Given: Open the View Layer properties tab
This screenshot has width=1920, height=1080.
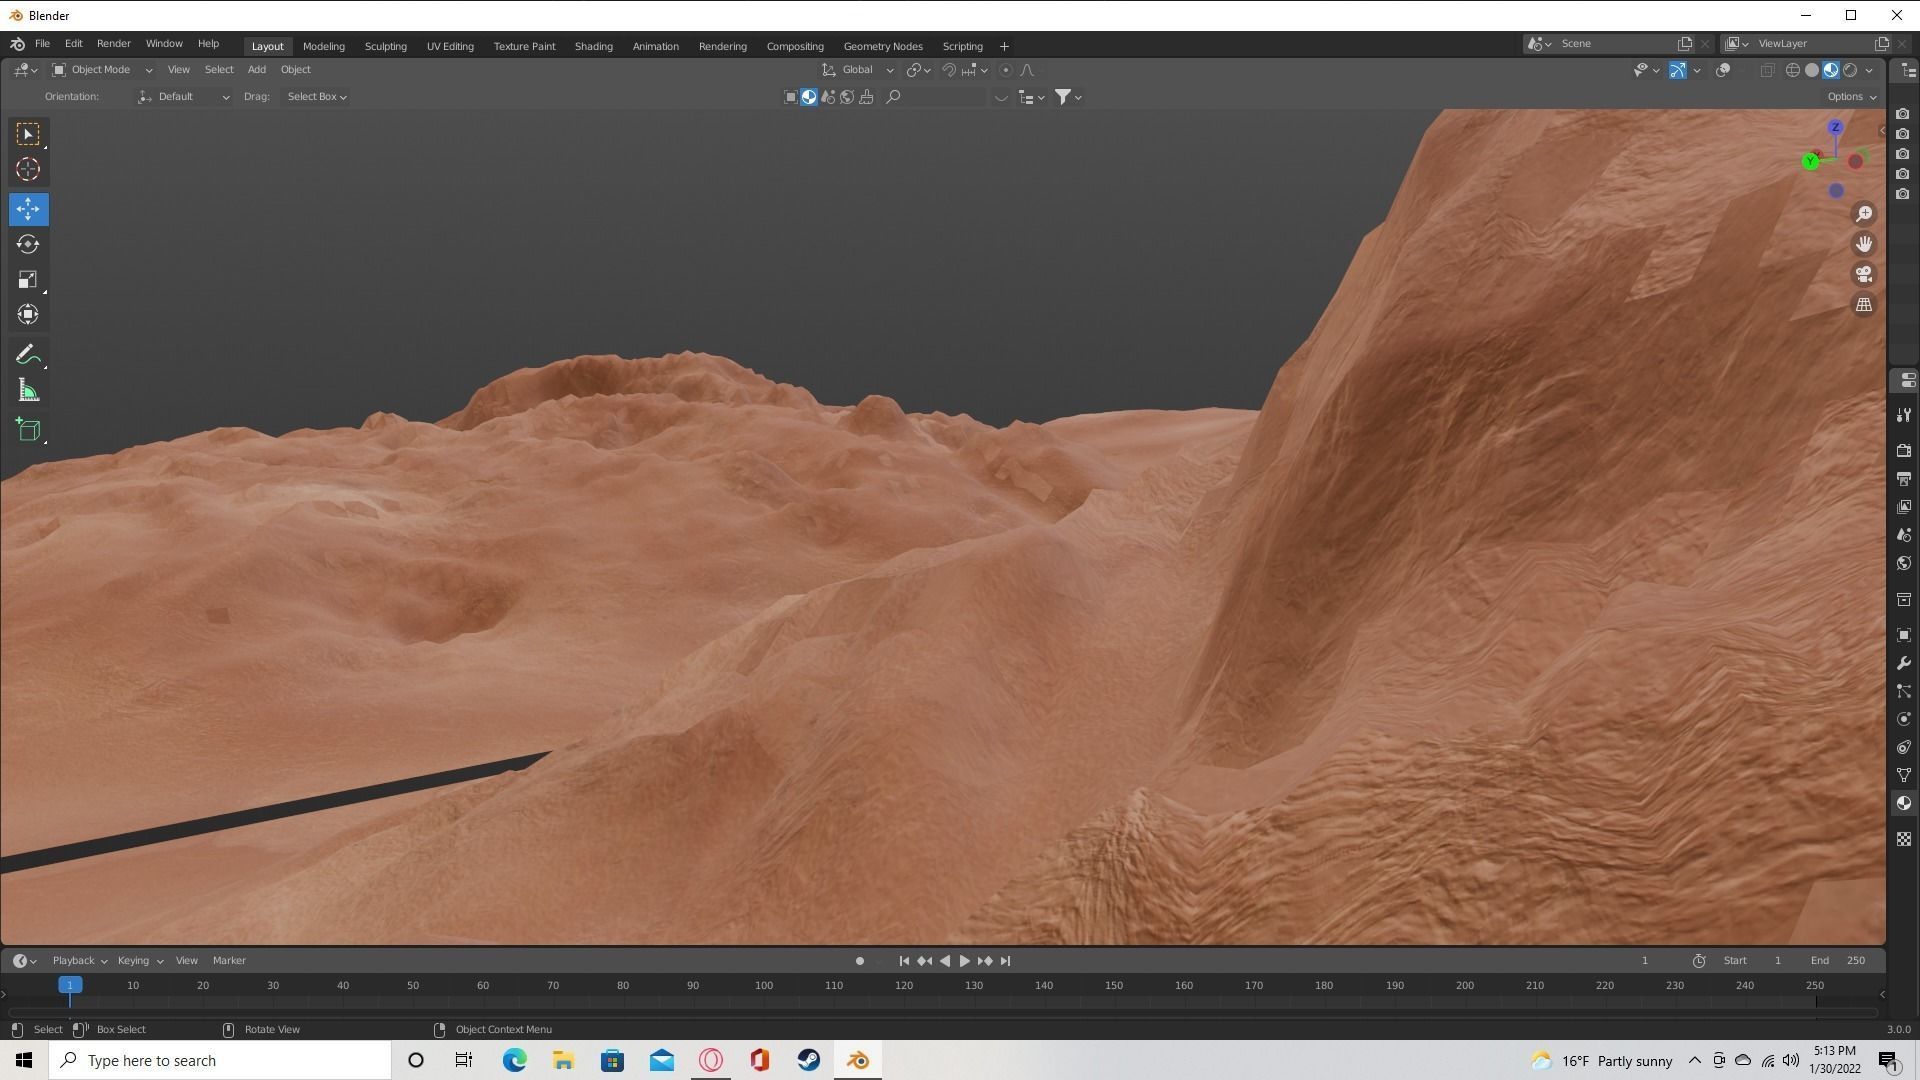Looking at the screenshot, I should [x=1904, y=507].
